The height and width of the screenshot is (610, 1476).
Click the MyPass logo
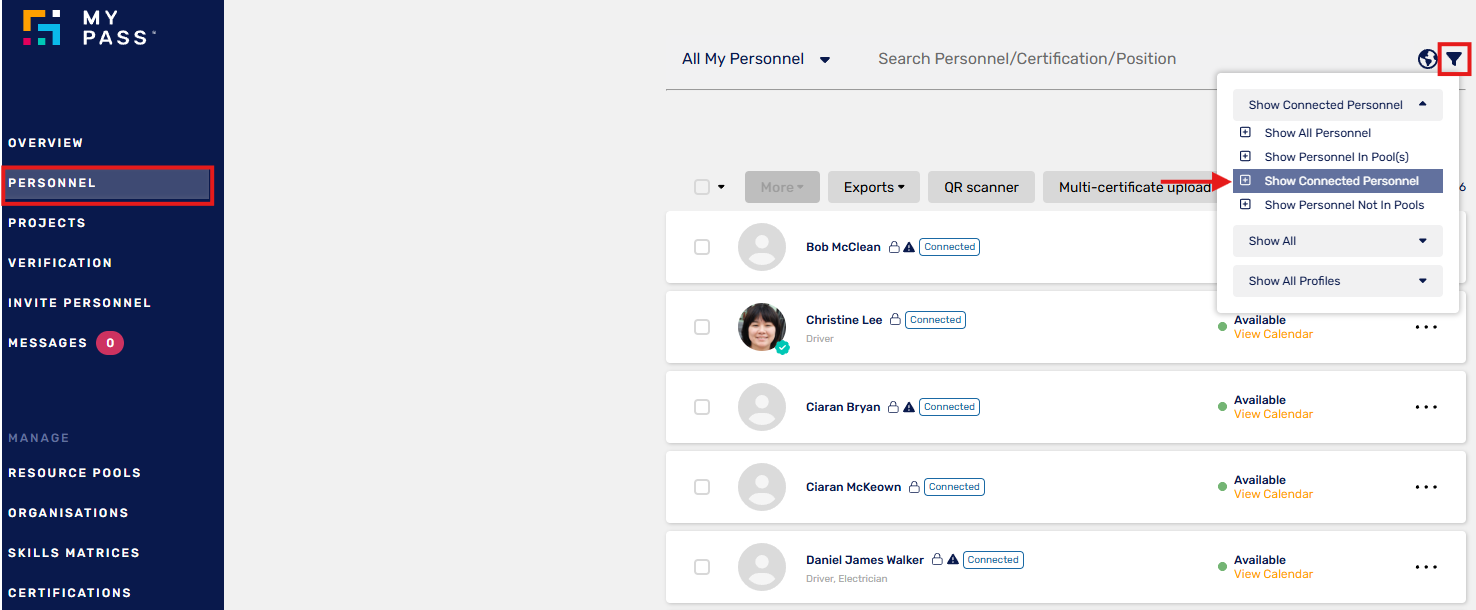point(89,27)
